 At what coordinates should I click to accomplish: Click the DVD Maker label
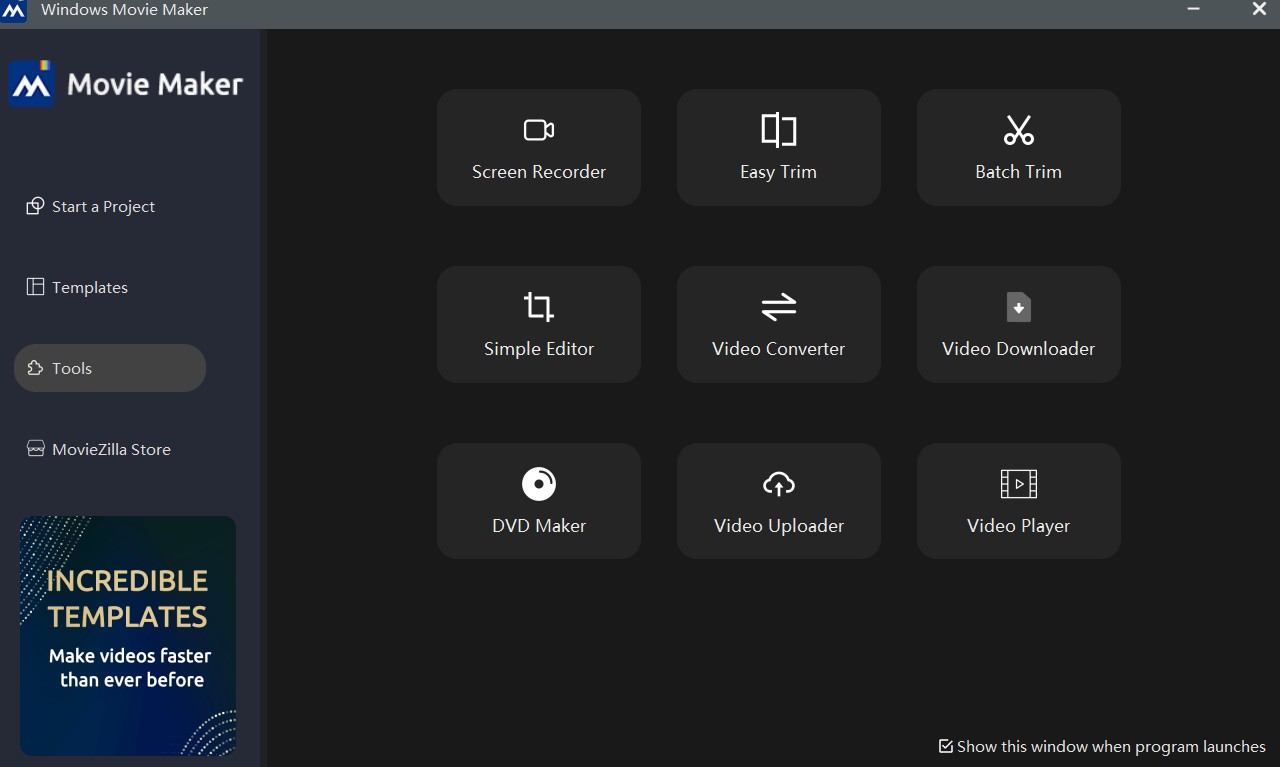pos(539,526)
